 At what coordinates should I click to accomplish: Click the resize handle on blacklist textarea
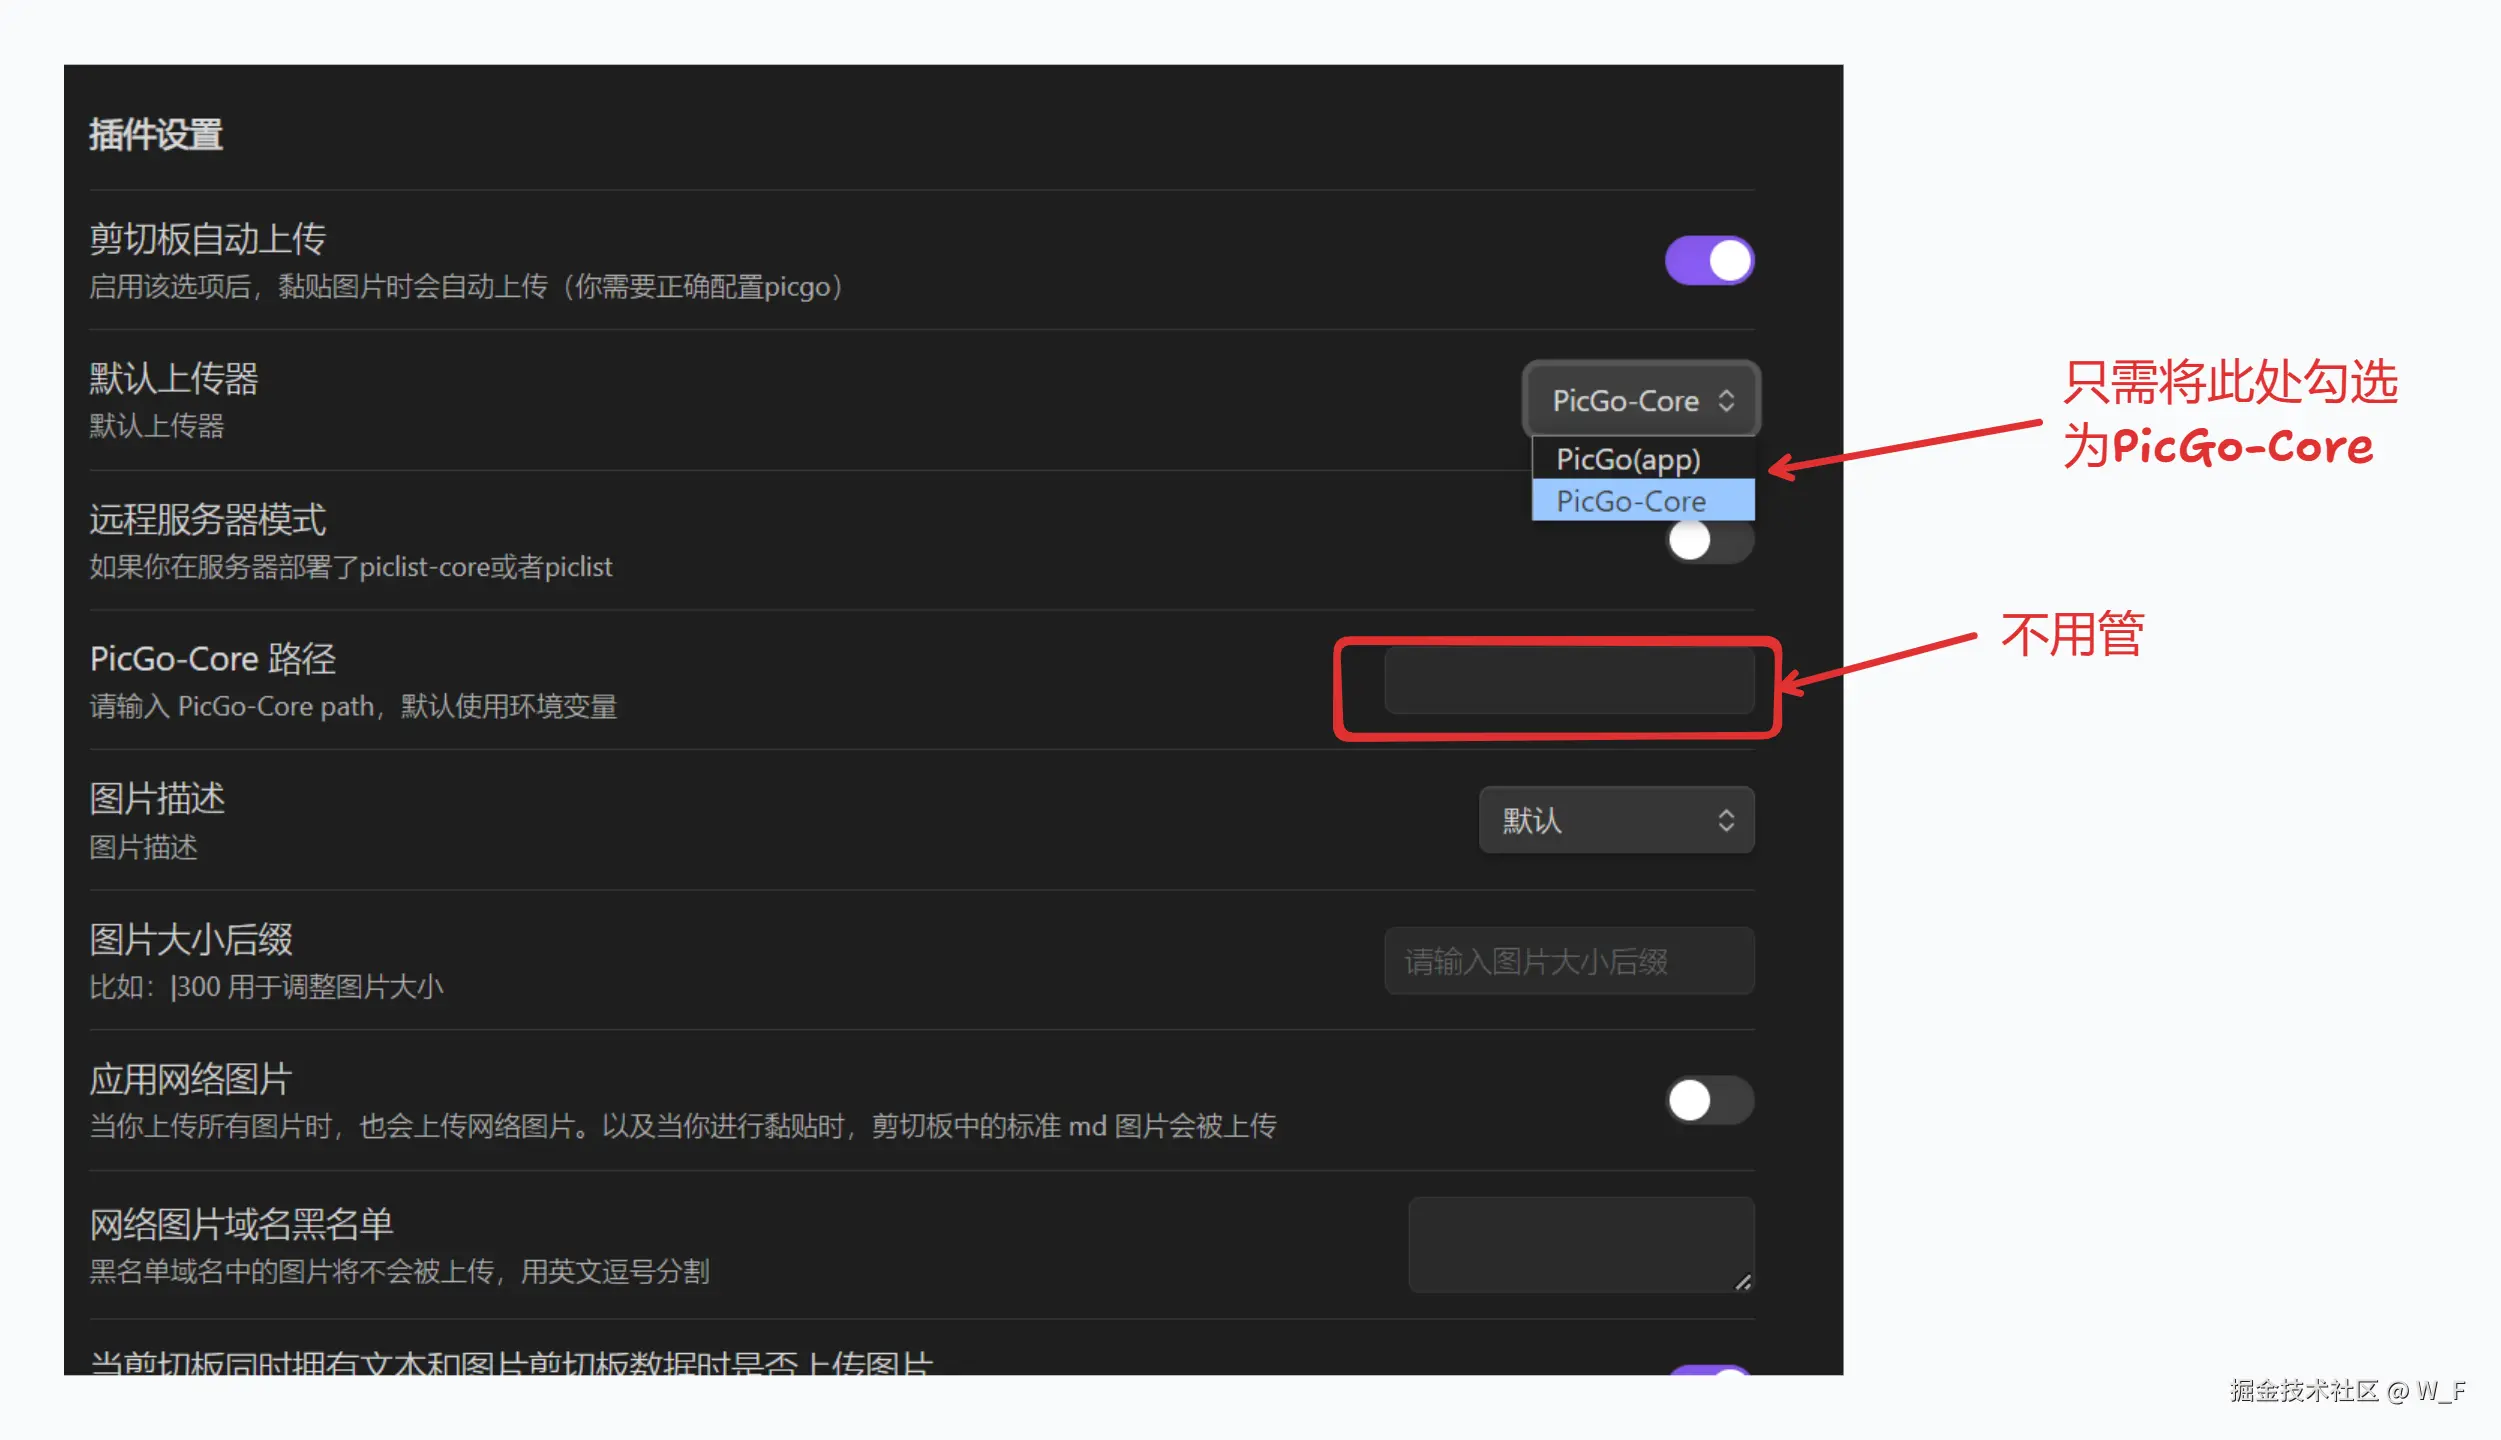coord(1743,1282)
